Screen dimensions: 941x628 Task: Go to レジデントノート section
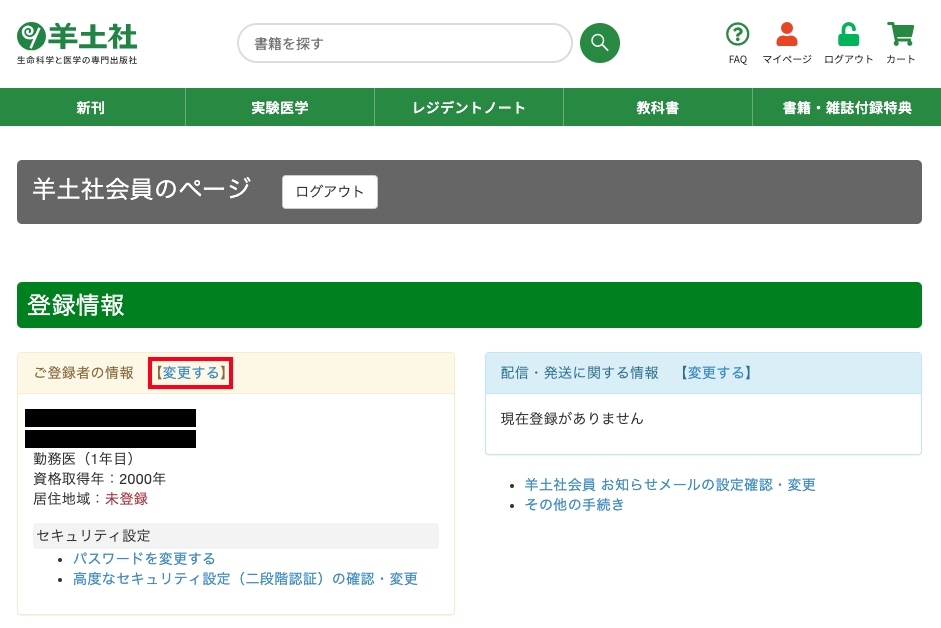tap(469, 108)
